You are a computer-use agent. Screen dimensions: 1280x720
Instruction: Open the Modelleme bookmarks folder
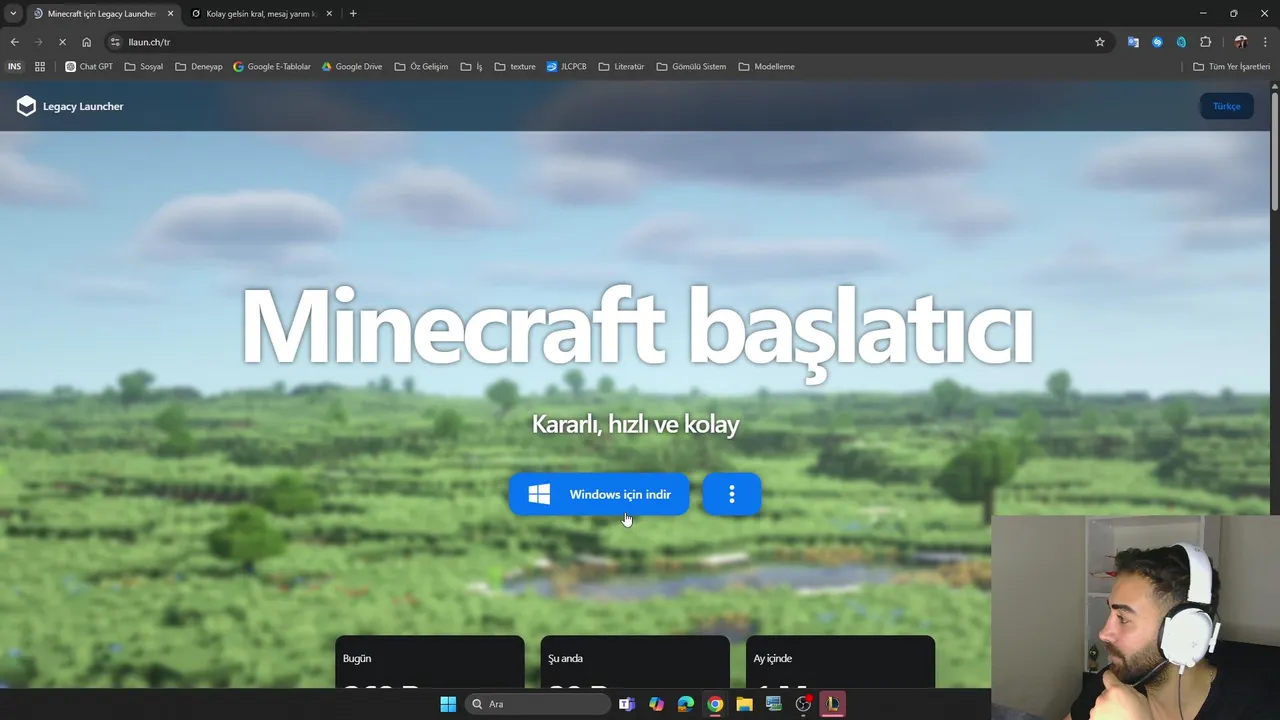tap(767, 67)
